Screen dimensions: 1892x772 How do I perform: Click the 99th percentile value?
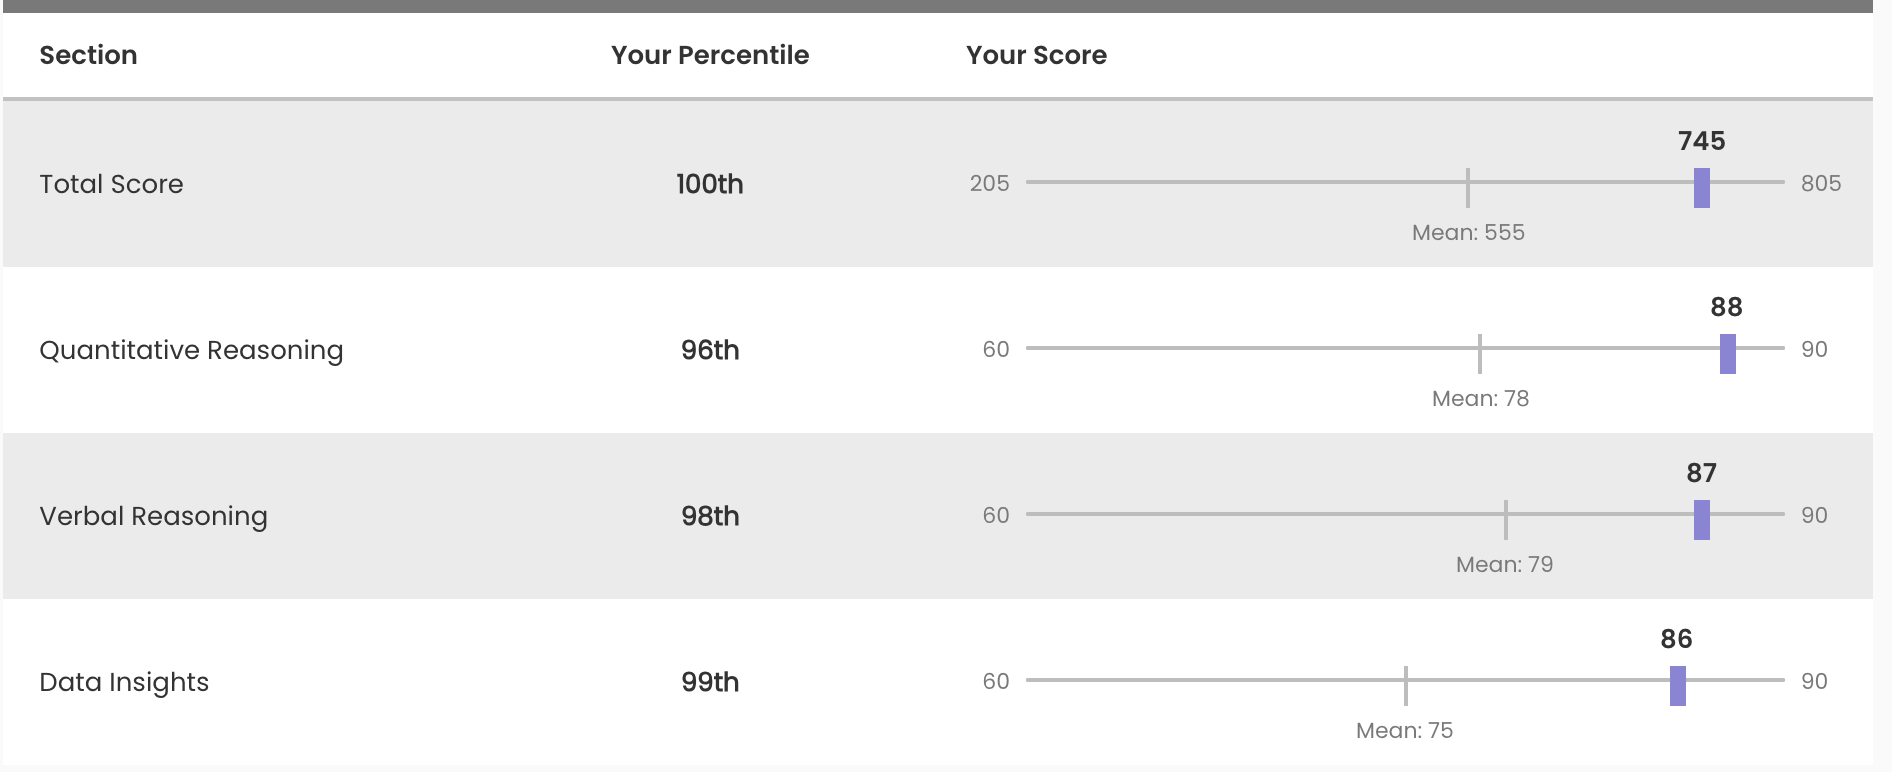[x=710, y=682]
